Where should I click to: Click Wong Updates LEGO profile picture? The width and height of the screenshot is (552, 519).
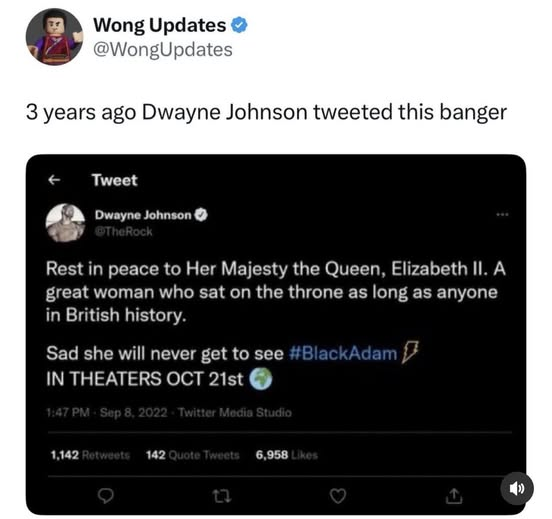pos(54,37)
